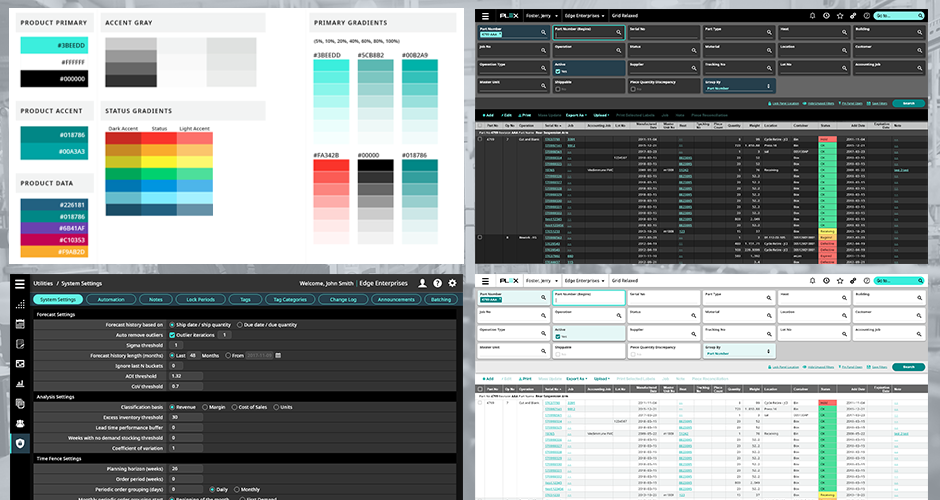940x500 pixels.
Task: Click the calendar icon in the dark sidebar
Action: coord(19,325)
